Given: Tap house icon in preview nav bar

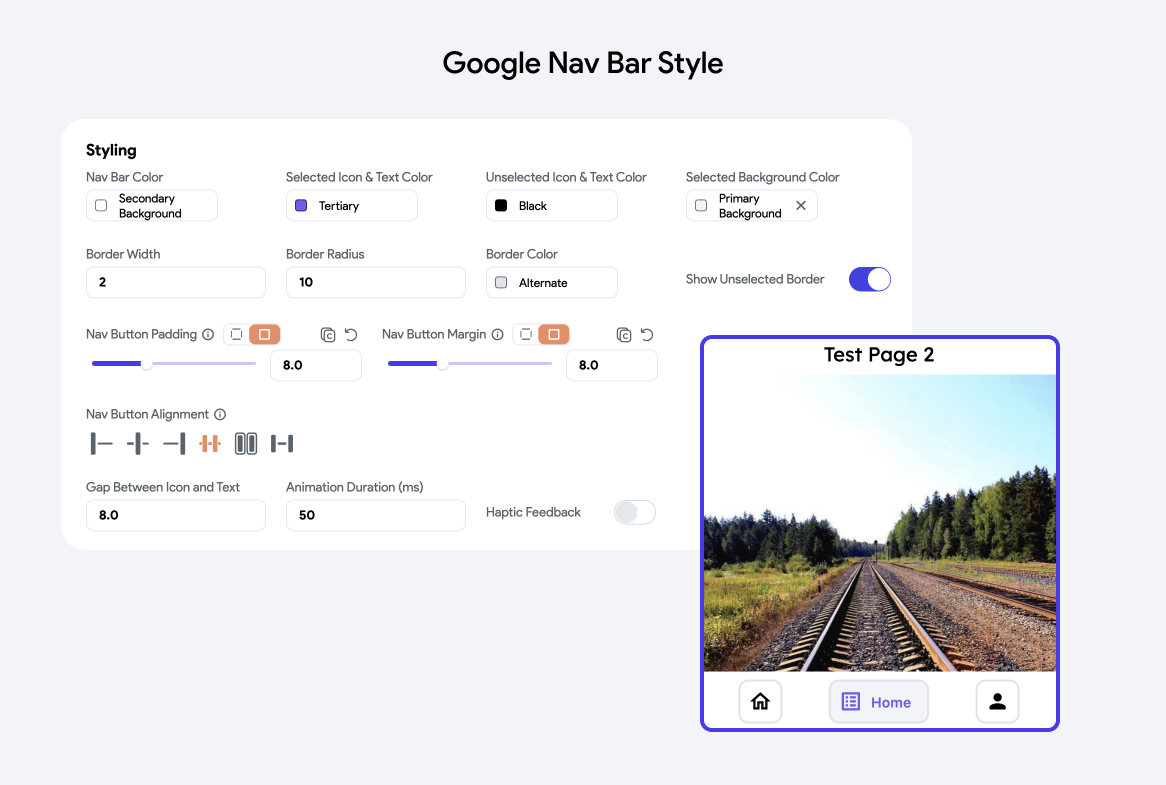Looking at the screenshot, I should pos(760,701).
